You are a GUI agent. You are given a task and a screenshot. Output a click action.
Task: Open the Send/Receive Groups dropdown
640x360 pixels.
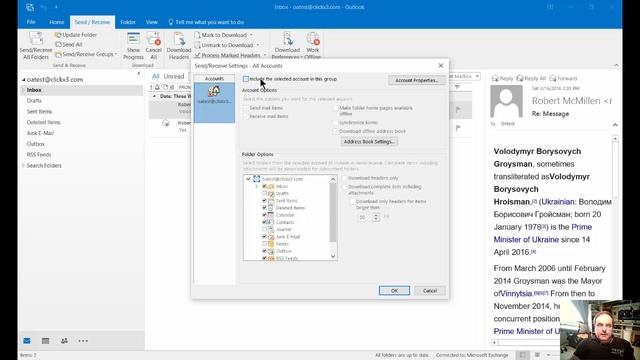tap(116, 54)
